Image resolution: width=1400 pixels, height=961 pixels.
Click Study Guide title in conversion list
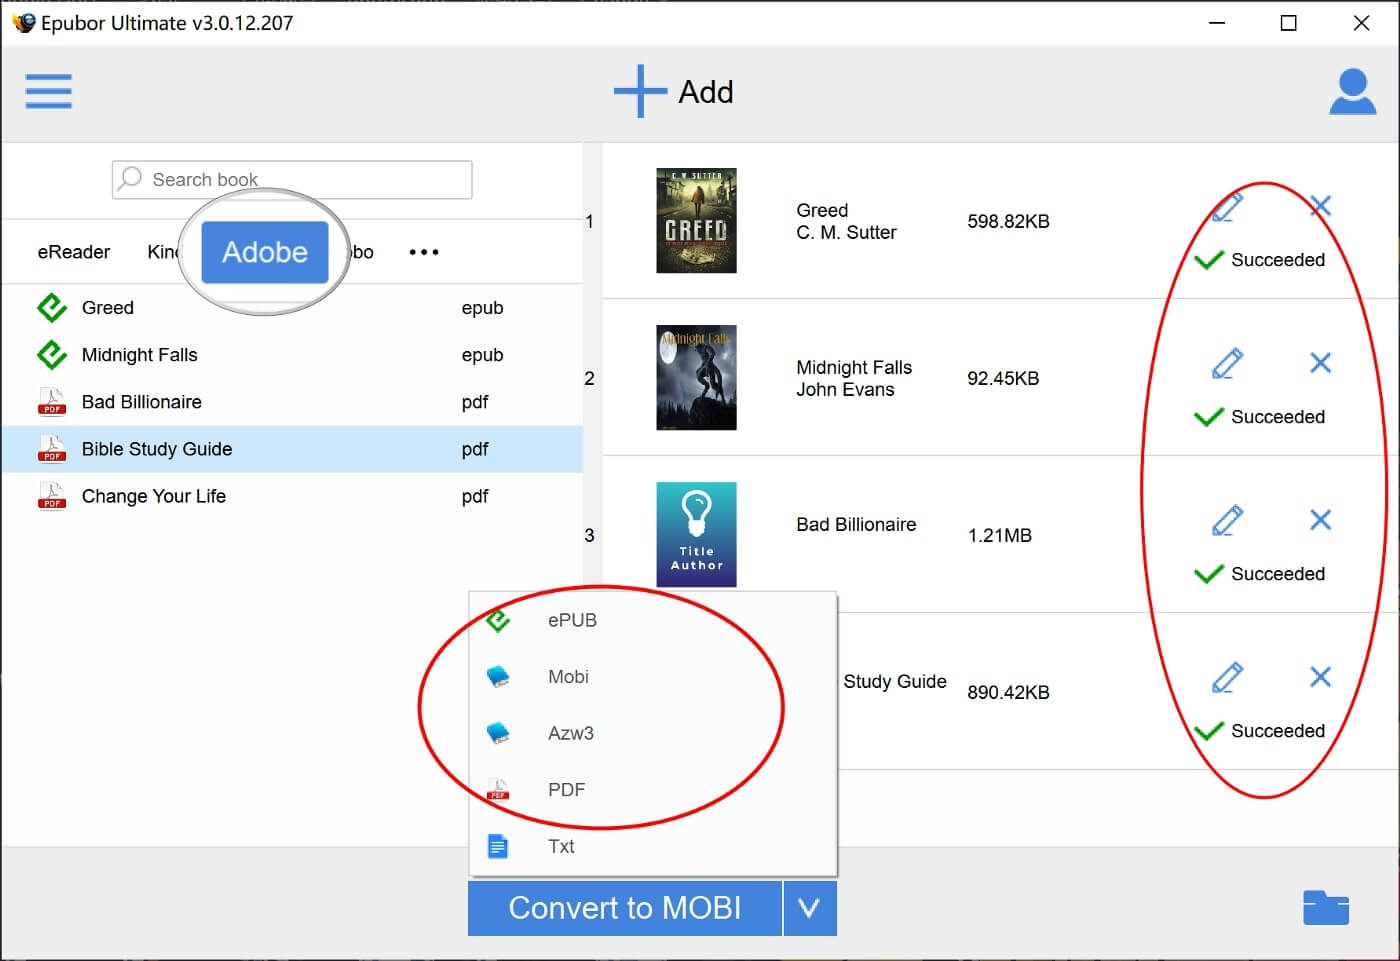click(x=894, y=681)
